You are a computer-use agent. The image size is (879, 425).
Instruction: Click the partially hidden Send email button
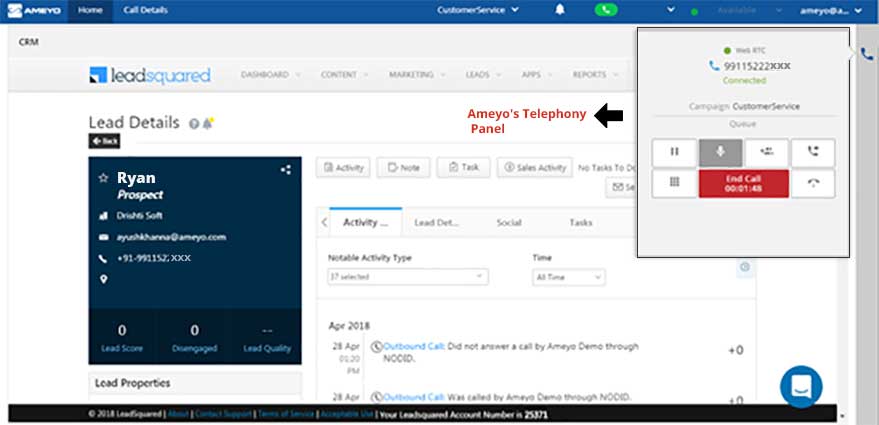621,188
